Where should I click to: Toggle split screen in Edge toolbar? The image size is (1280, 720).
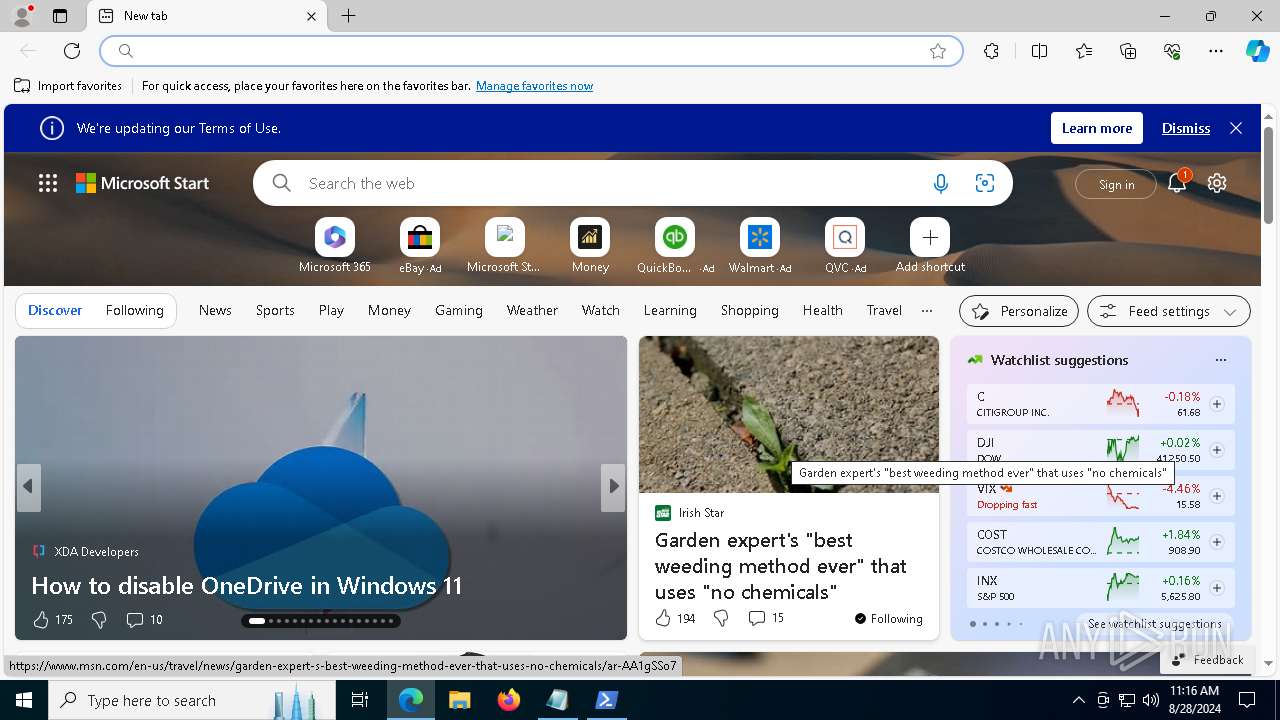pos(1039,51)
